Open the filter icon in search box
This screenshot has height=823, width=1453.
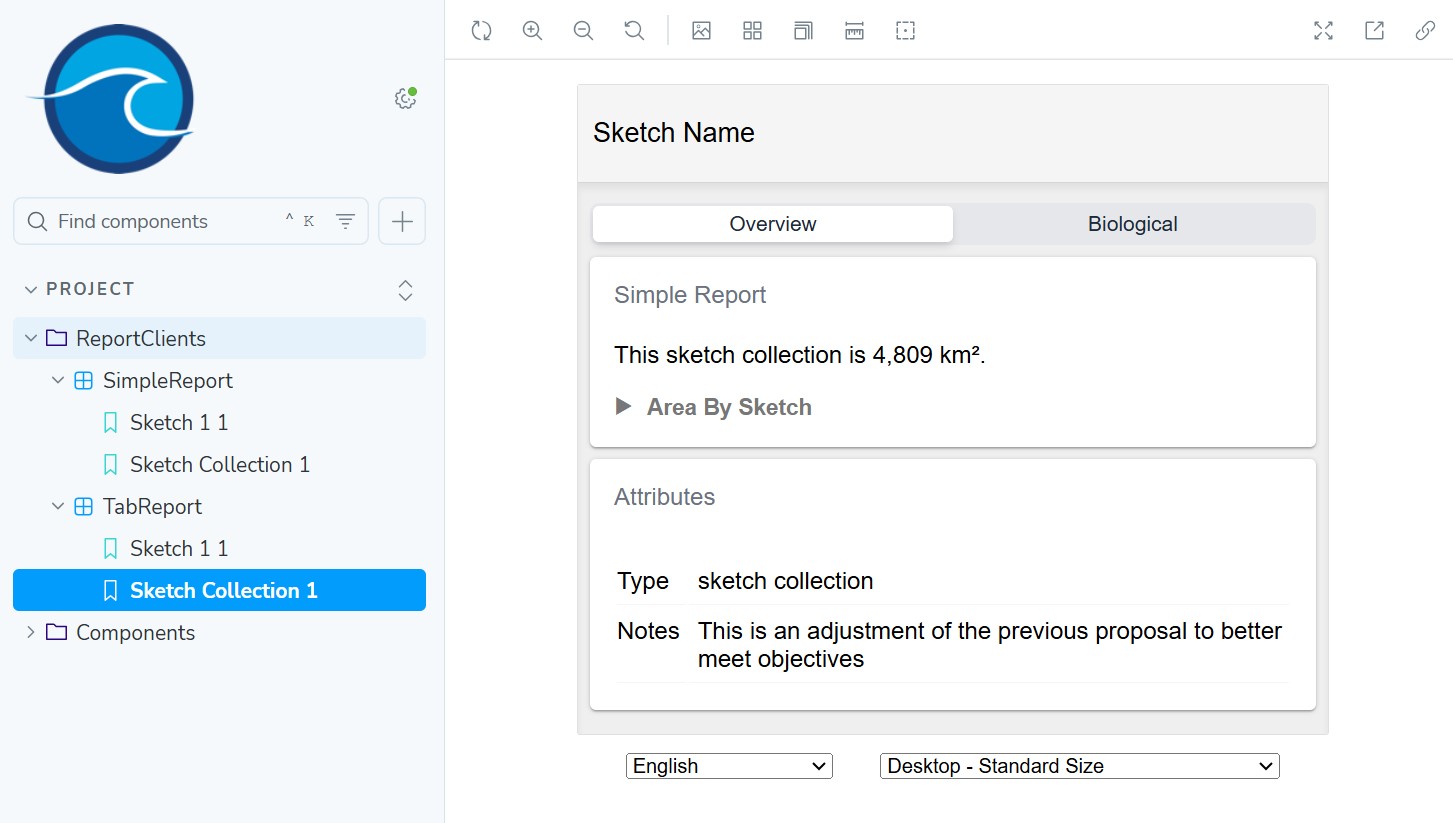tap(345, 221)
